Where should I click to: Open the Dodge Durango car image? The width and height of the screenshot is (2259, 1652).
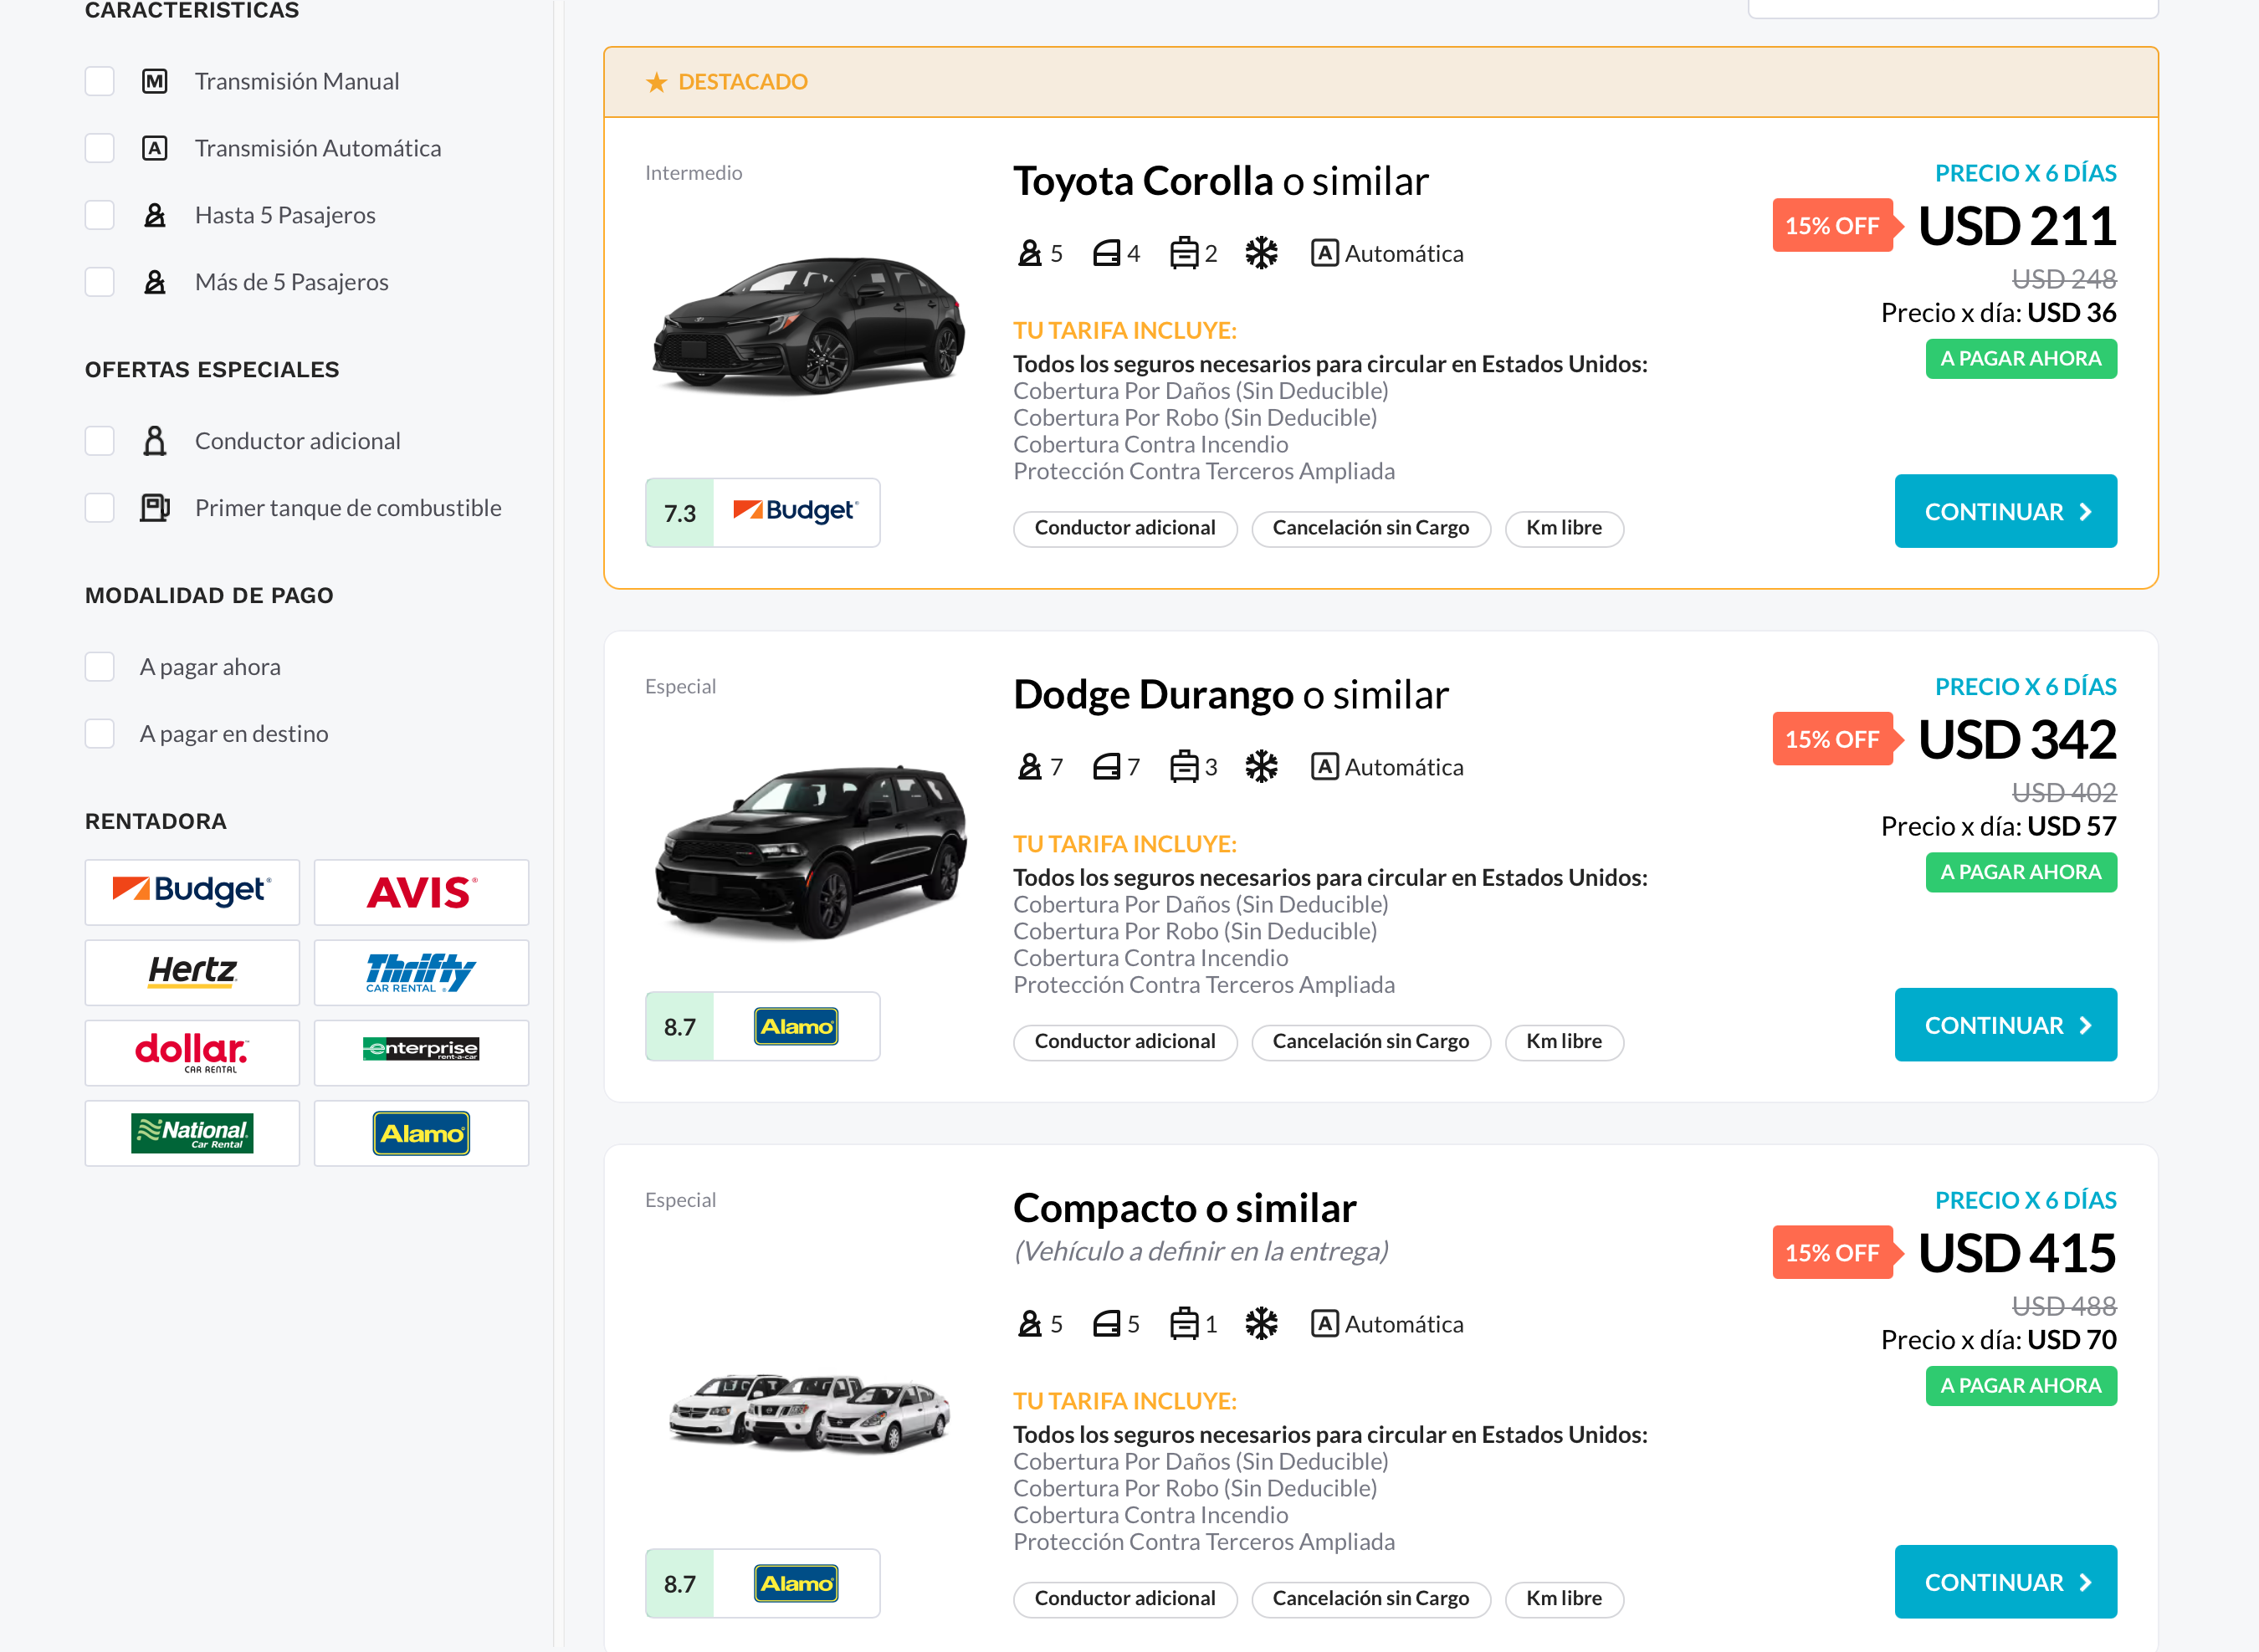(x=811, y=852)
